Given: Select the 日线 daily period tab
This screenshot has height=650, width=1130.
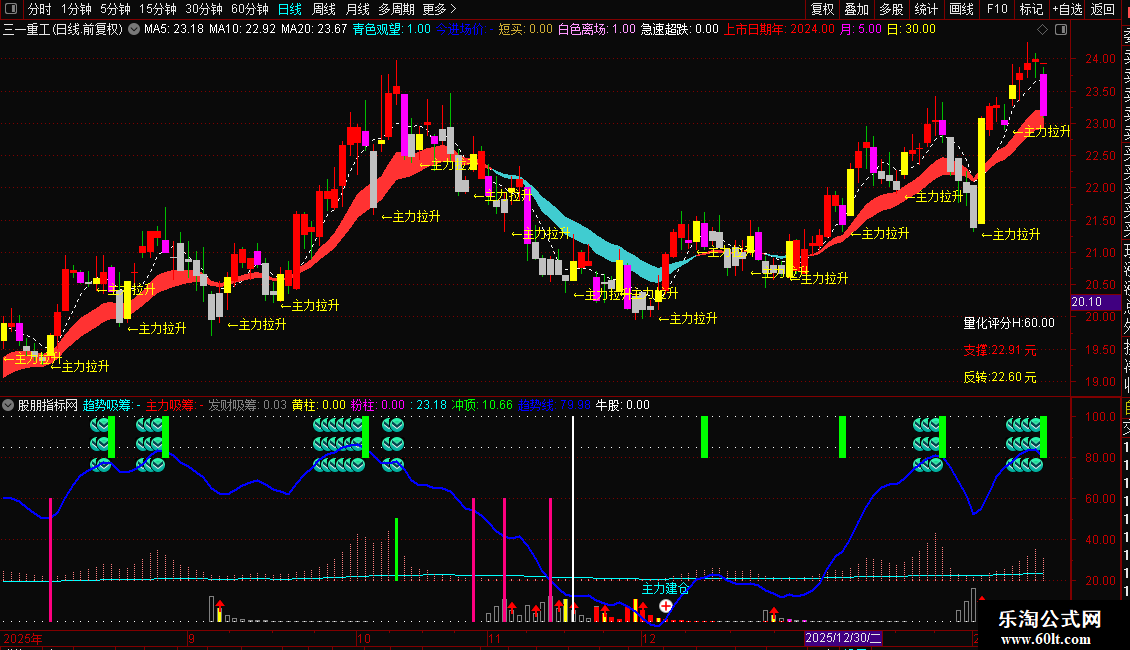Looking at the screenshot, I should pos(290,9).
